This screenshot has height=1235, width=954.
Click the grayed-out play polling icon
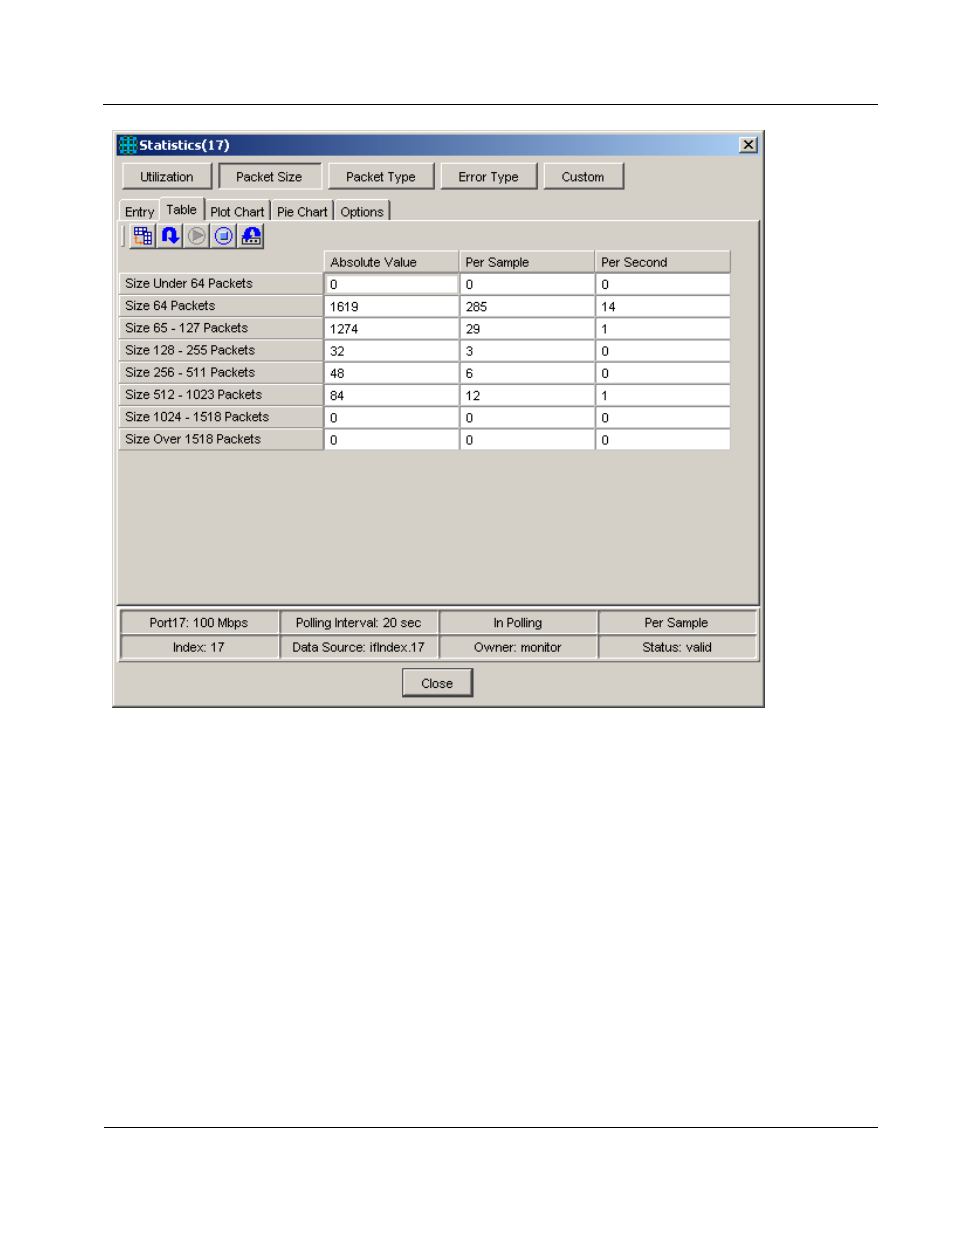(x=197, y=236)
